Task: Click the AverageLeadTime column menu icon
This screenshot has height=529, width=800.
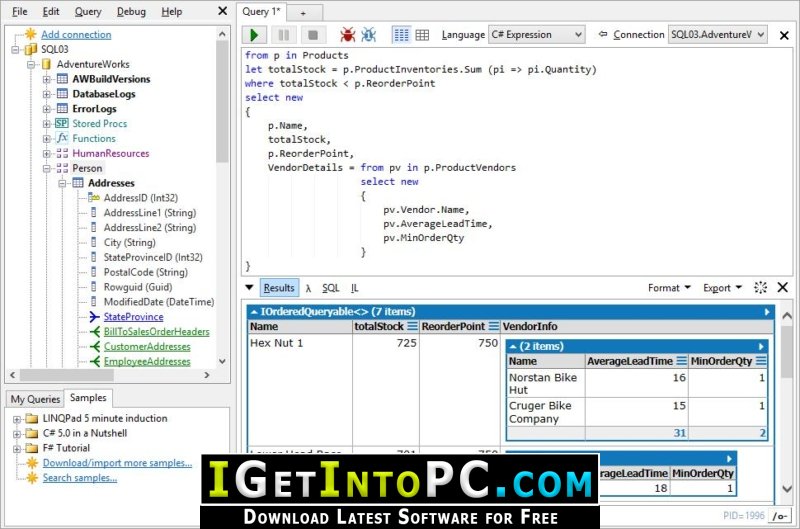Action: pyautogui.click(x=681, y=361)
